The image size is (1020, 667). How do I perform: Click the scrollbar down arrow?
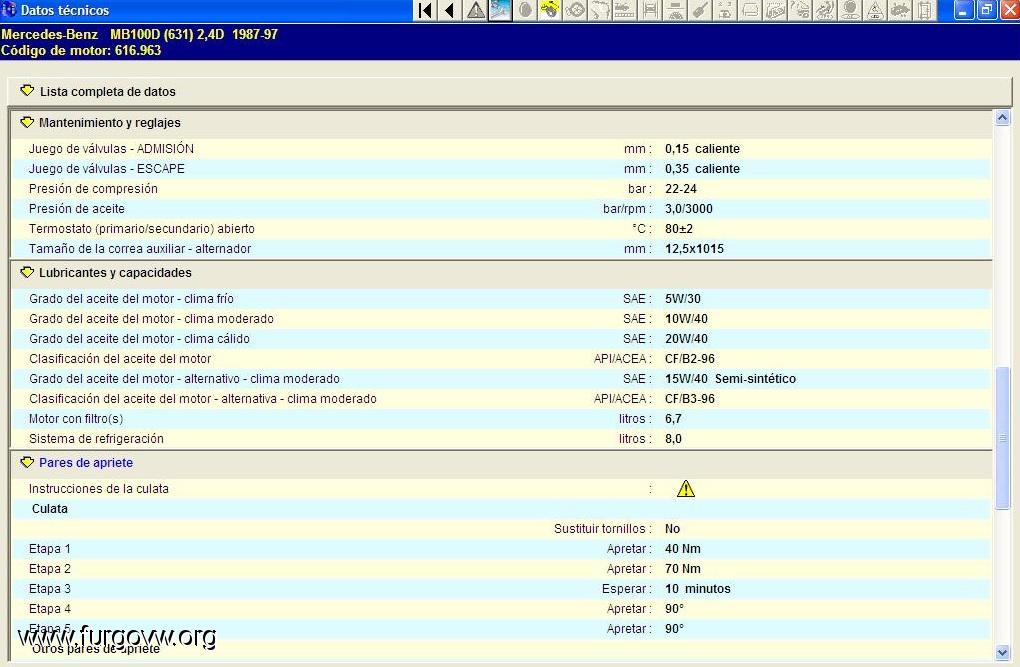pos(1002,652)
